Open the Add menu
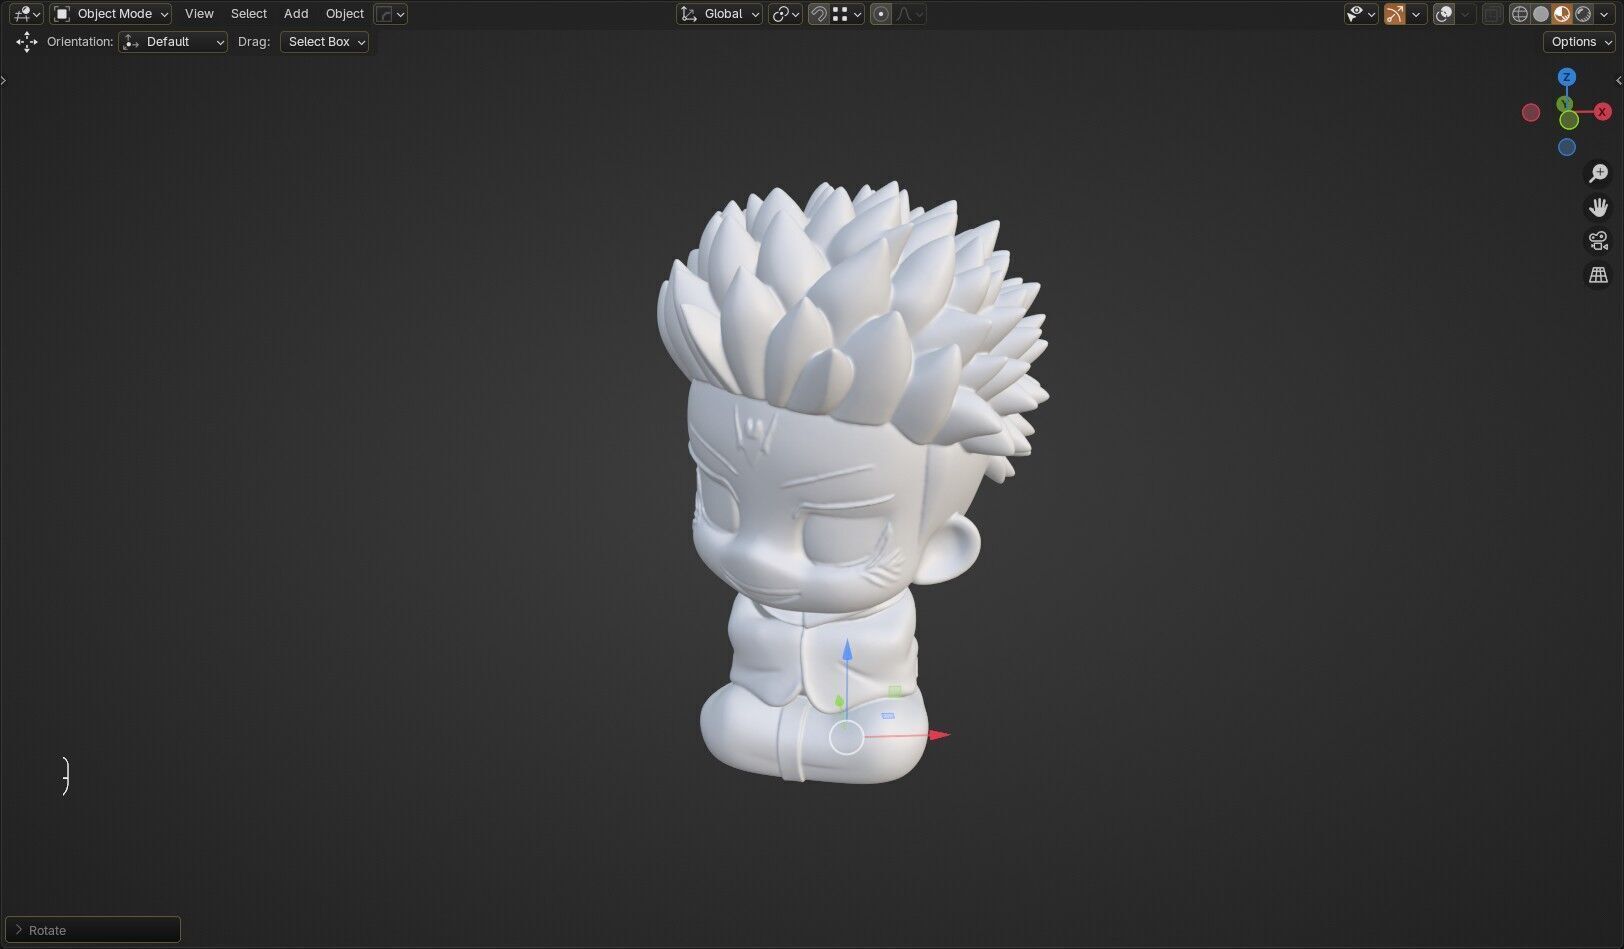1624x949 pixels. pos(296,14)
